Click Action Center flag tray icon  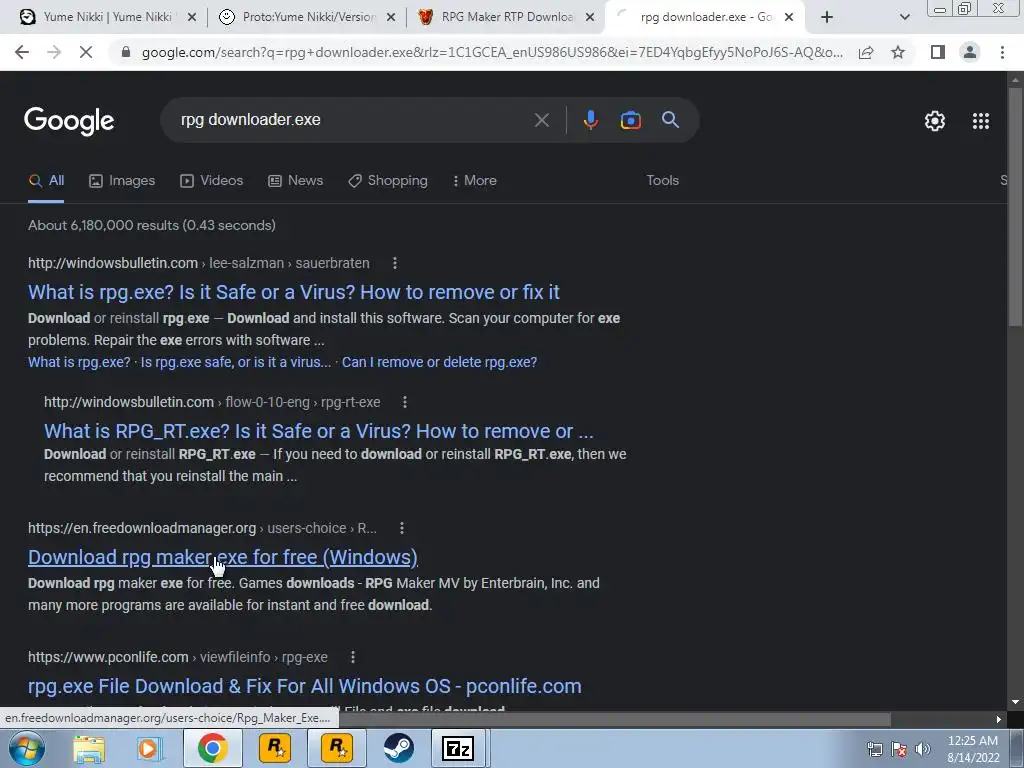tap(899, 749)
